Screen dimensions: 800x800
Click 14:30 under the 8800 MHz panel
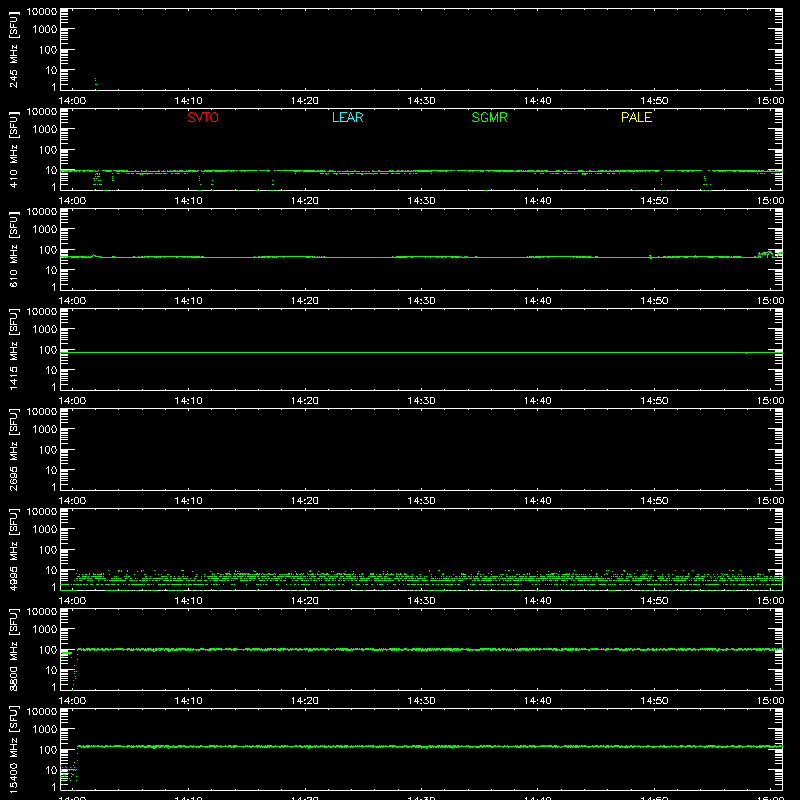(x=421, y=701)
